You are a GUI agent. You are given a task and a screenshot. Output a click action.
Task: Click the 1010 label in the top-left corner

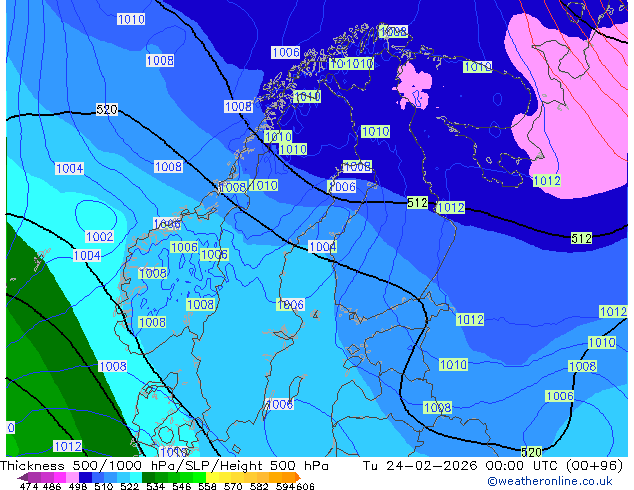(x=131, y=19)
